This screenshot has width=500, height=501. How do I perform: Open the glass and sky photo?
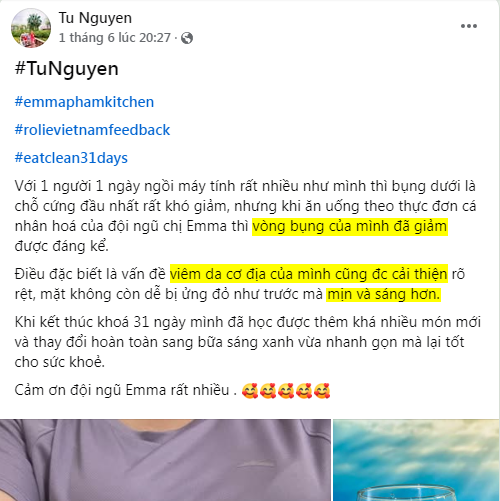(416, 460)
